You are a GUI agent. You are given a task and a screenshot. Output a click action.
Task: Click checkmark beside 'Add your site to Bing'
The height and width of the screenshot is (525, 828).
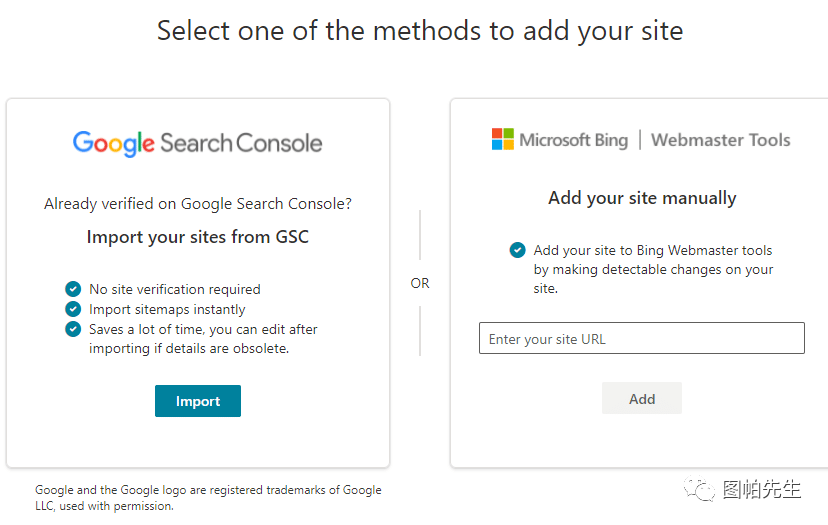point(517,250)
